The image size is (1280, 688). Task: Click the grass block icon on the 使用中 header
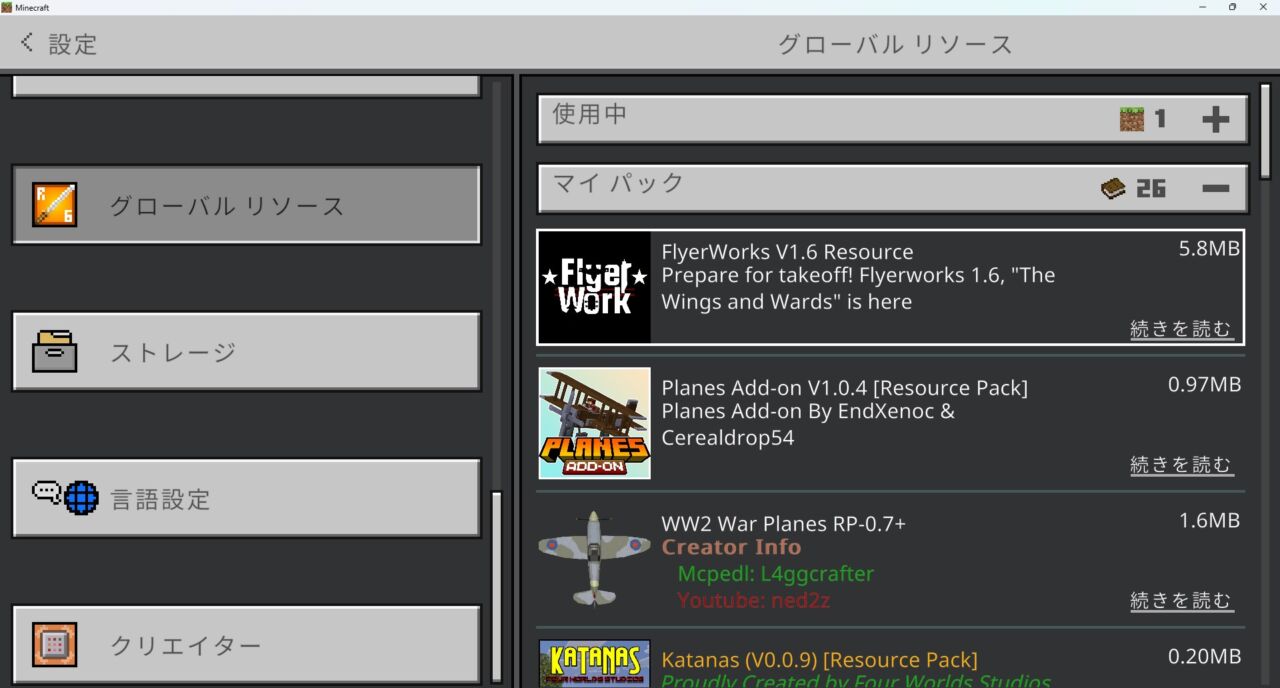(x=1133, y=118)
